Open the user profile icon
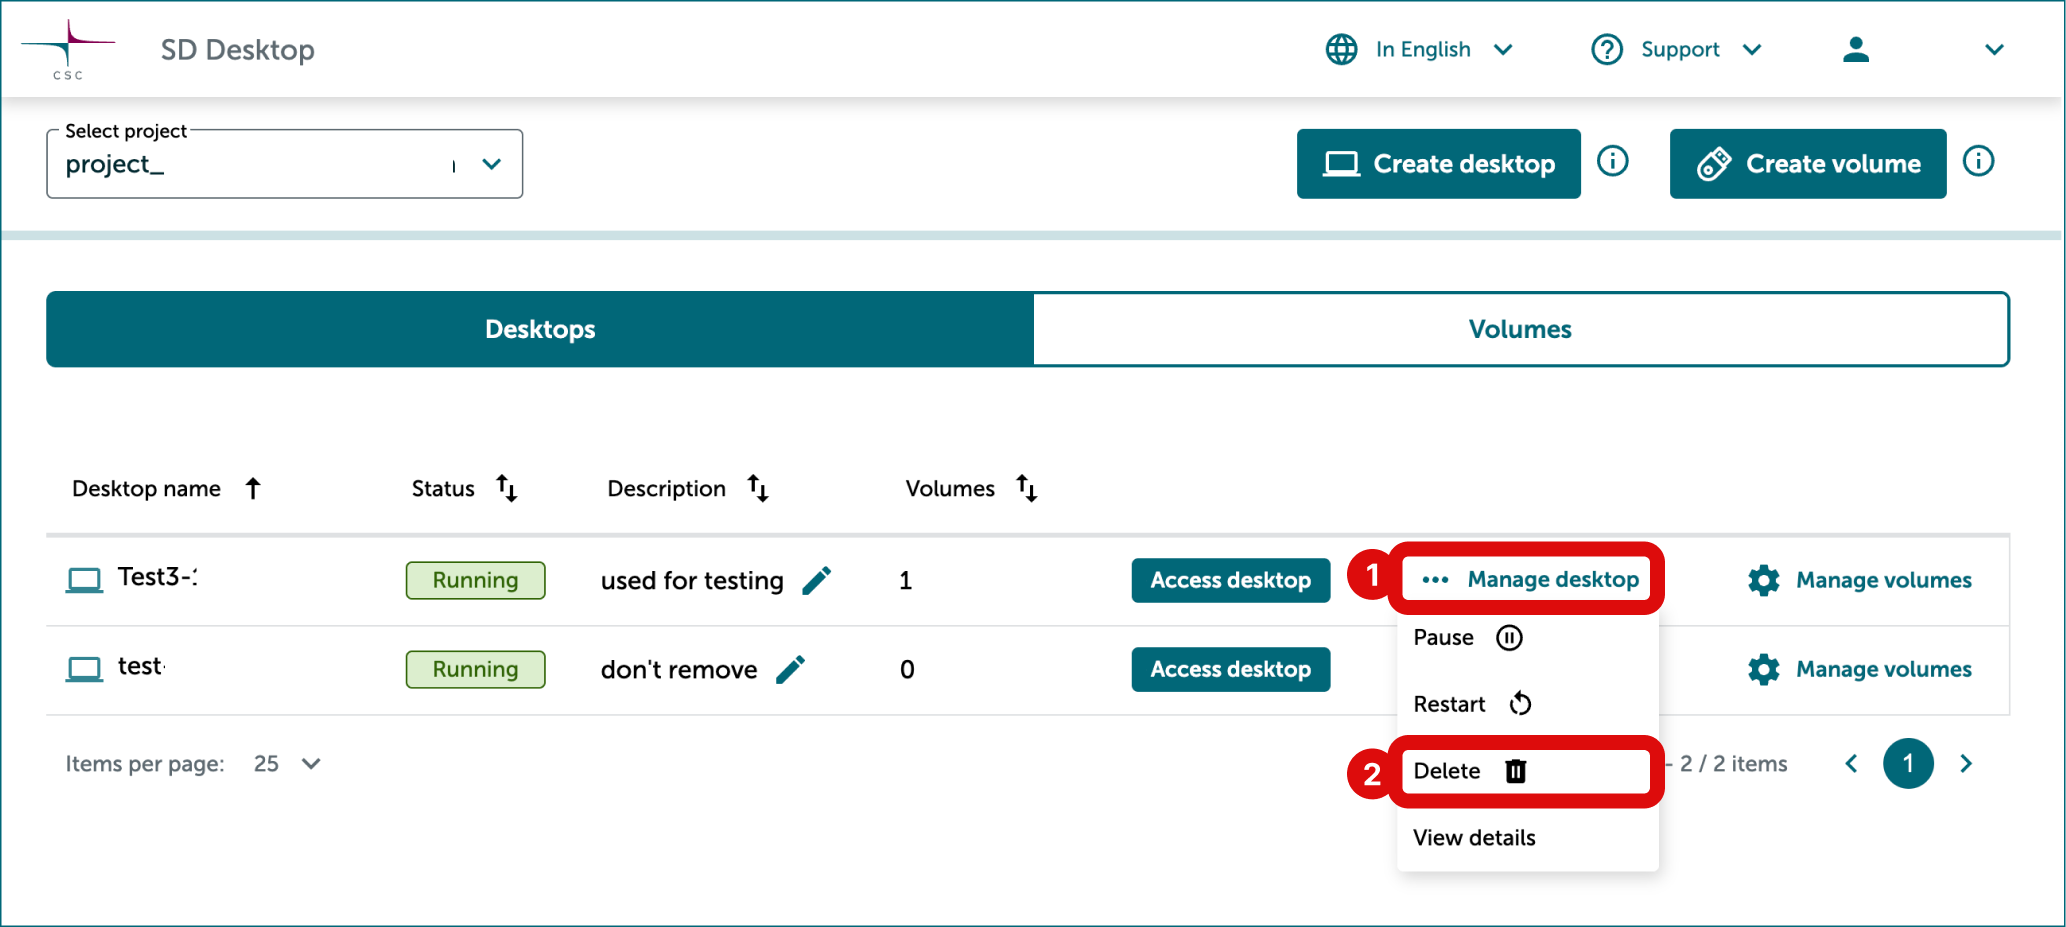The height and width of the screenshot is (927, 2066). [x=1856, y=49]
